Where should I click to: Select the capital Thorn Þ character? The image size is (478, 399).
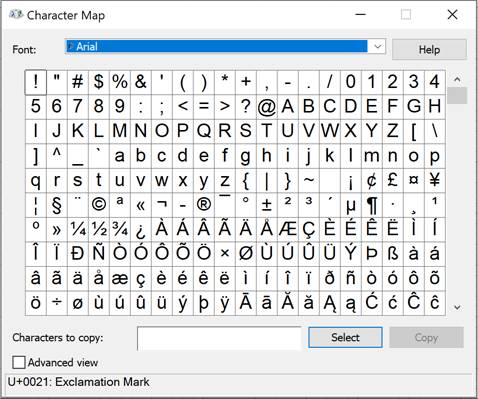pyautogui.click(x=372, y=254)
